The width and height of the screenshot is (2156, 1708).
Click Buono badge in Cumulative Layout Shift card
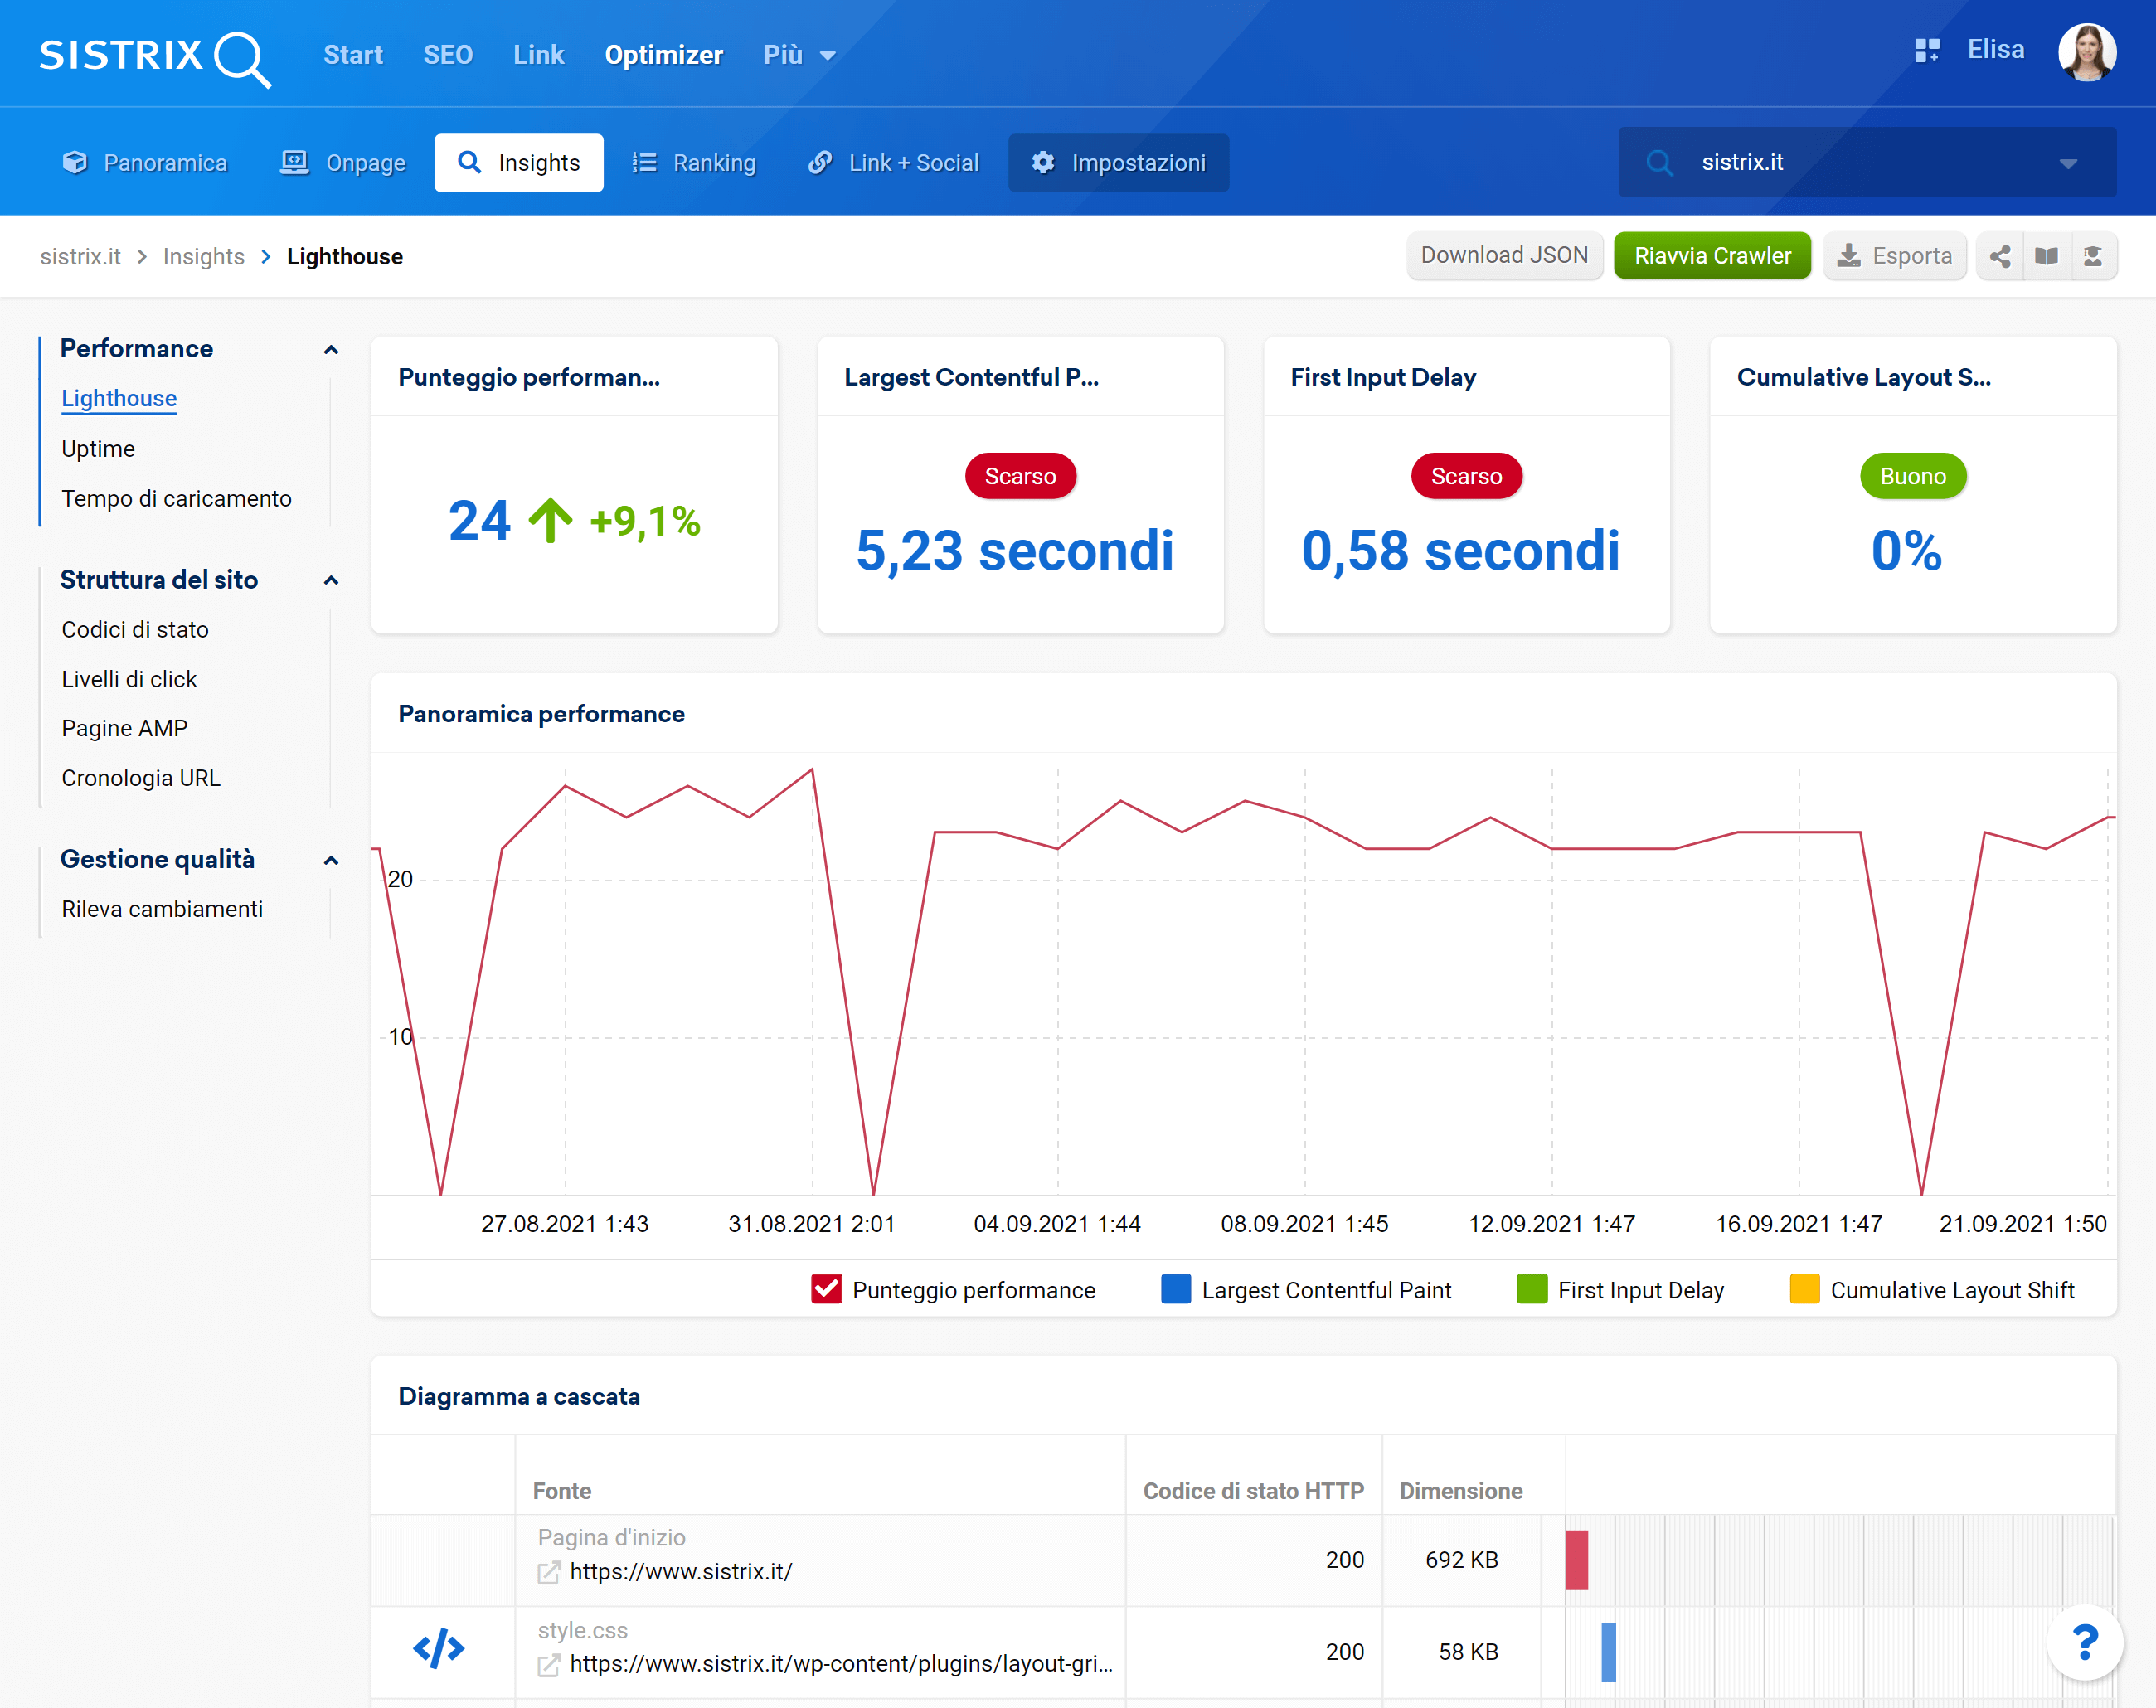click(x=1913, y=476)
